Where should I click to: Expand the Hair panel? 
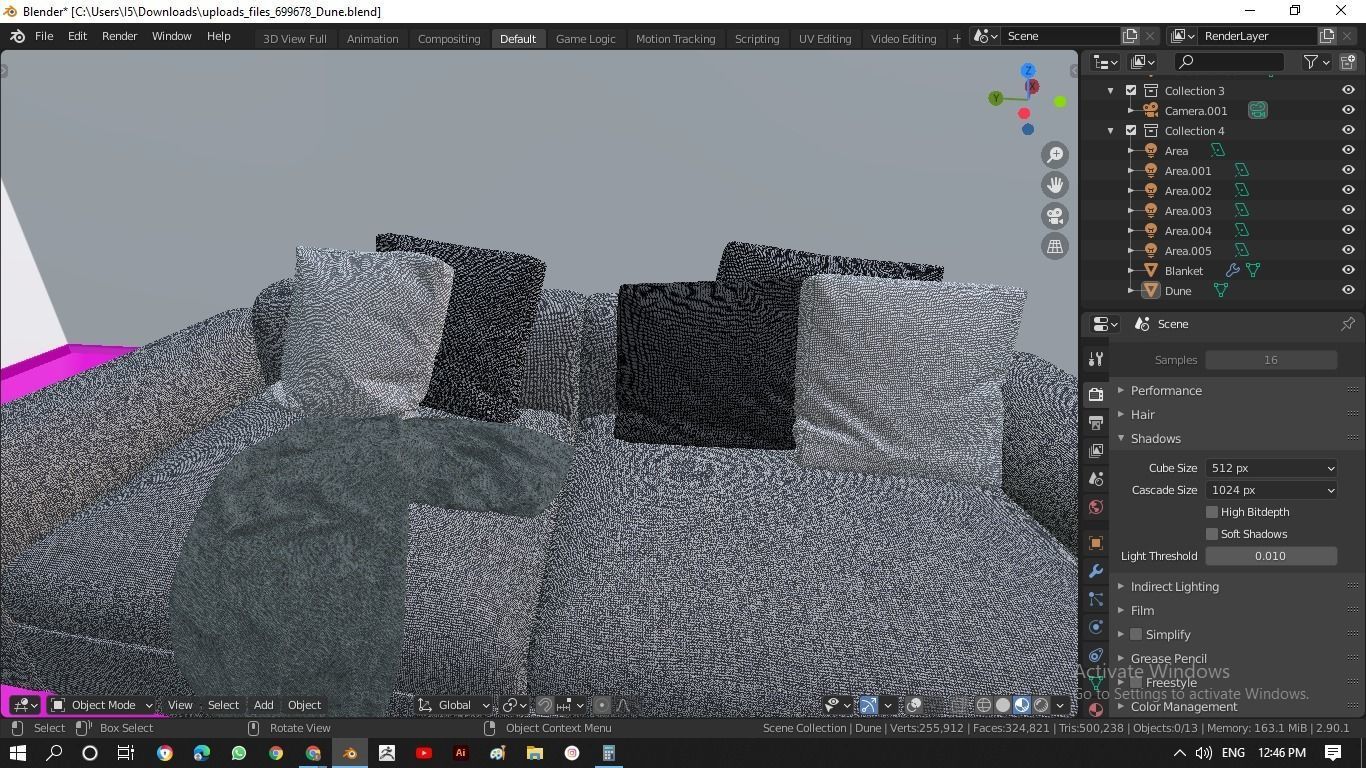tap(1142, 414)
